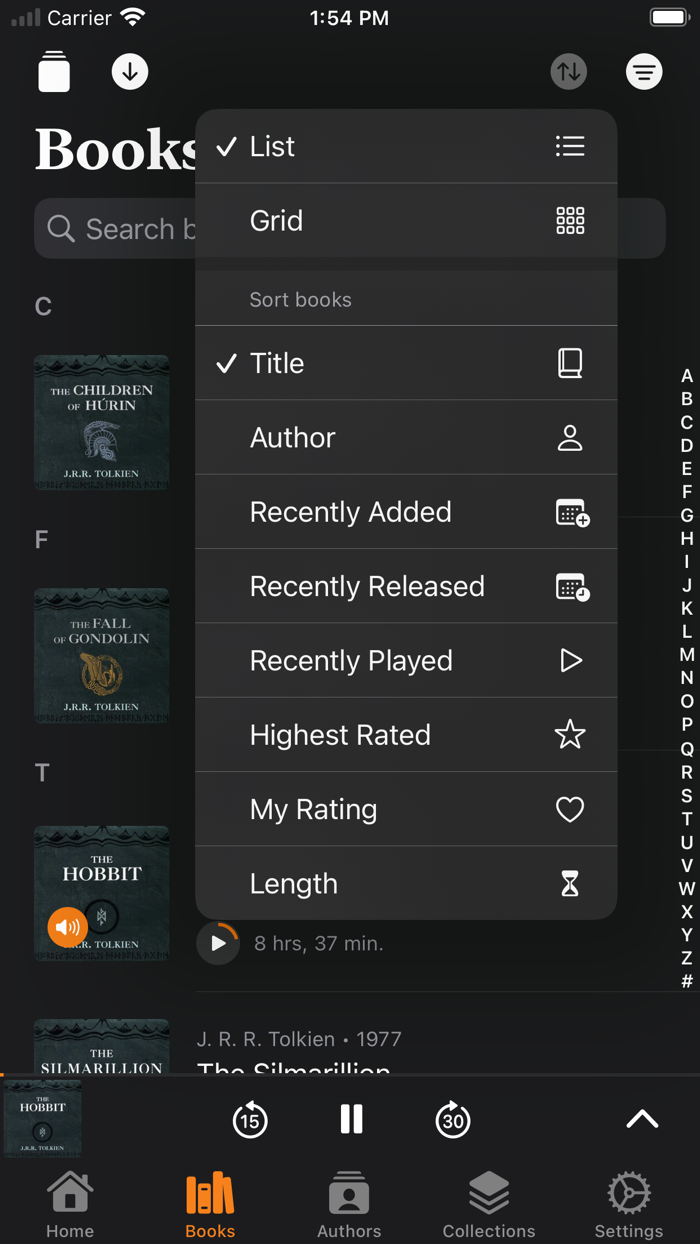Tap the '8 hrs, 37 min.' text
Screen dimensions: 700x1244
tap(319, 943)
